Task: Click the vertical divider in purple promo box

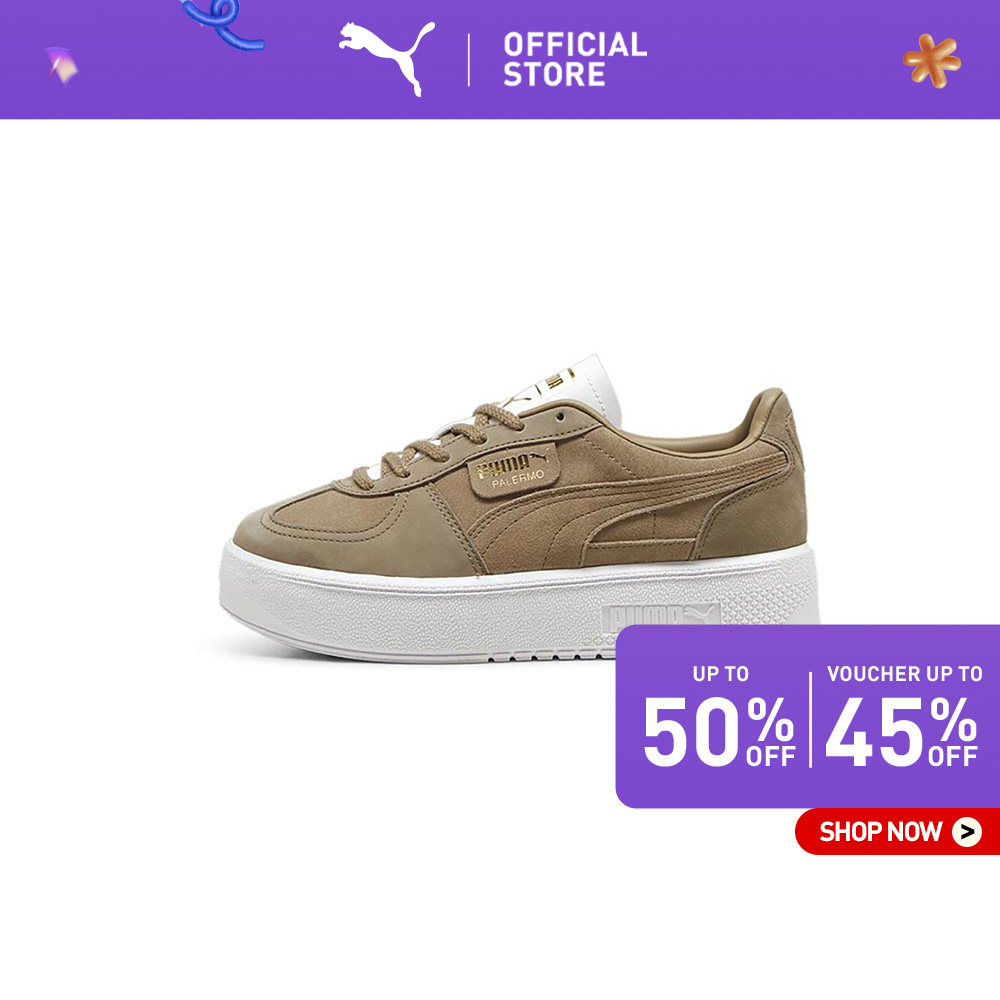Action: (811, 719)
